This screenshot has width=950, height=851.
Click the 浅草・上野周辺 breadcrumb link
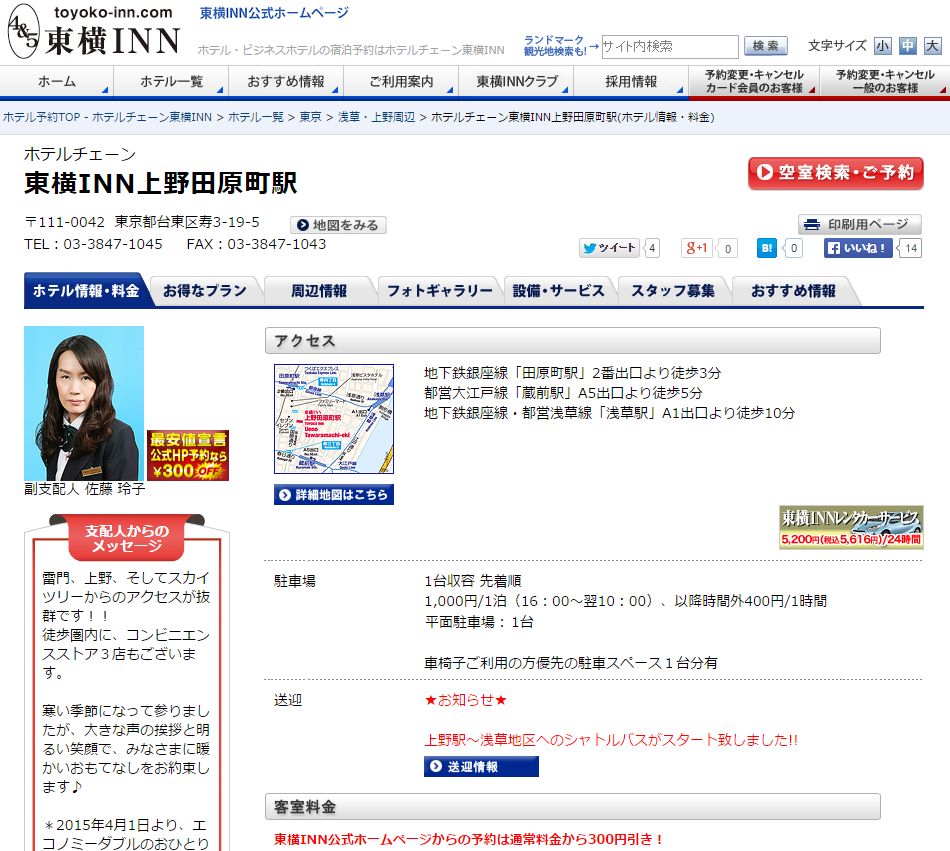pyautogui.click(x=376, y=117)
